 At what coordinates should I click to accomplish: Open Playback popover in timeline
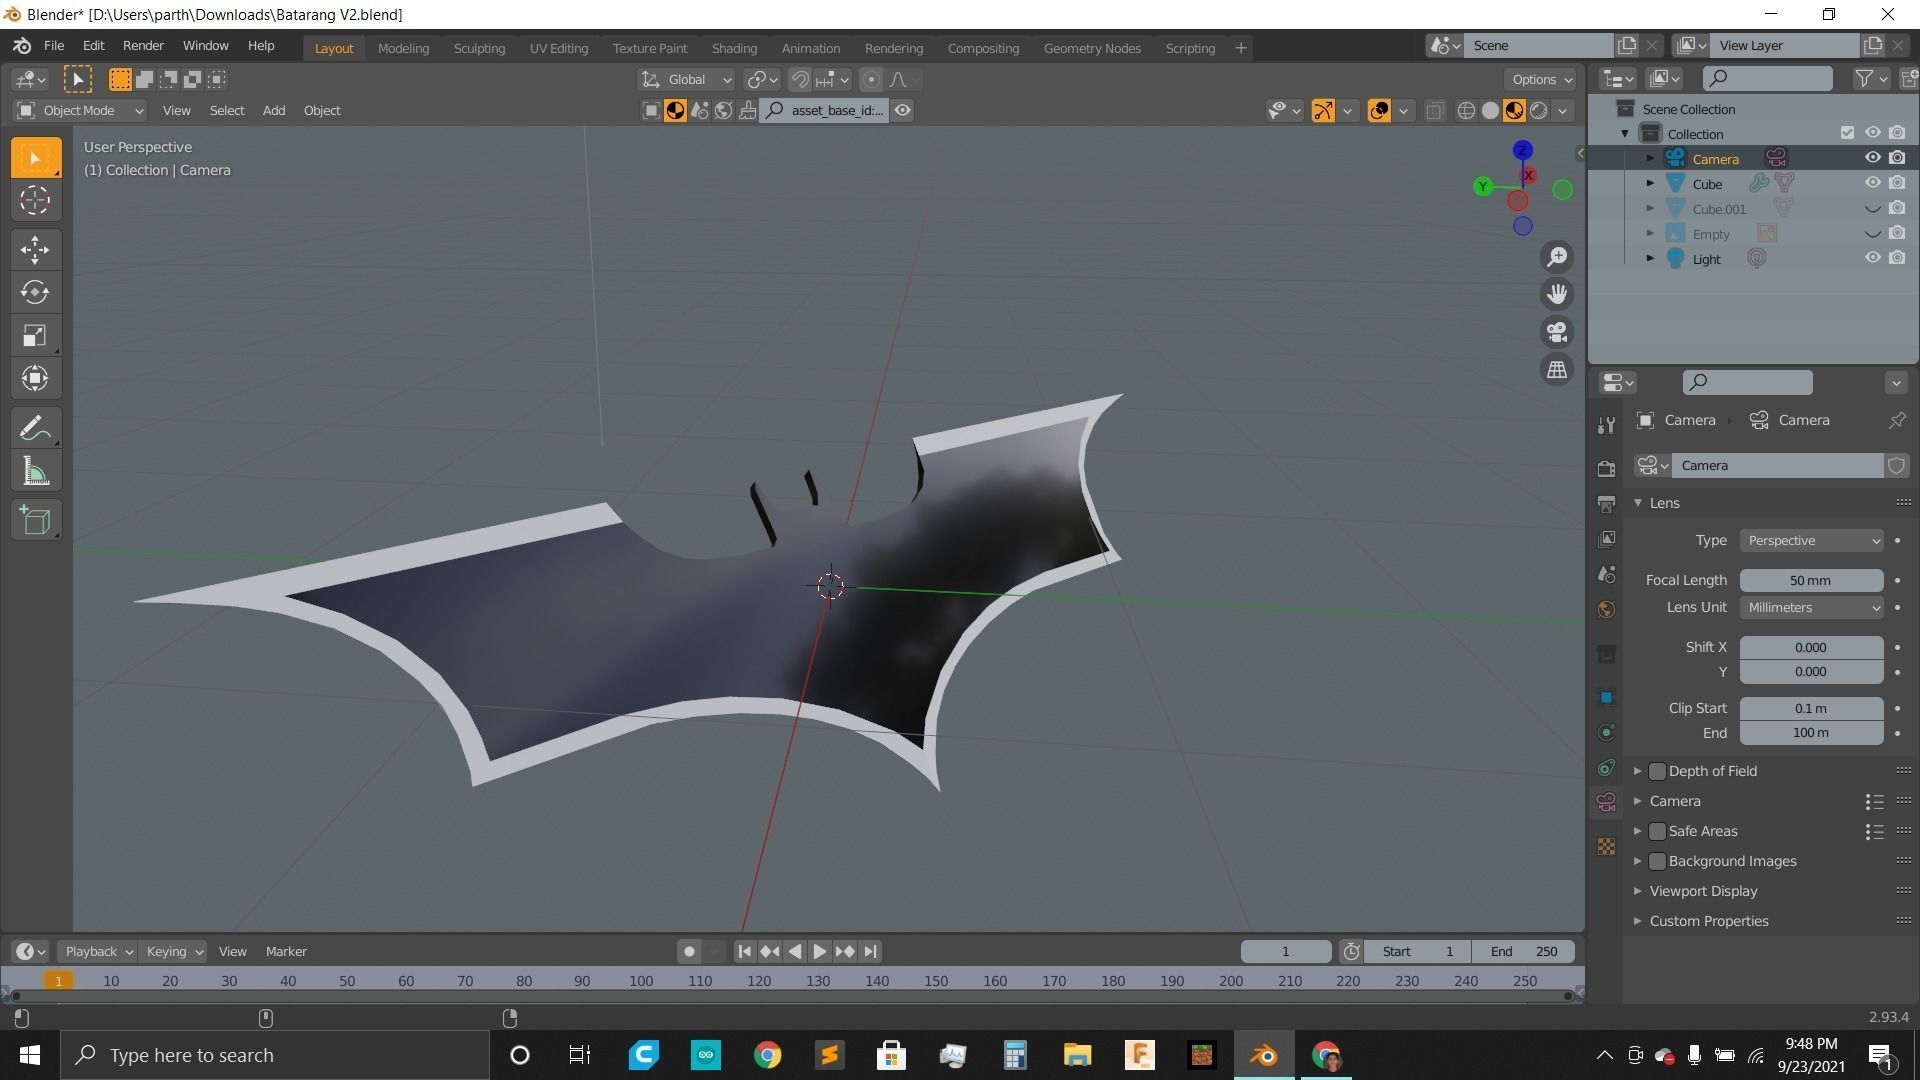pos(97,951)
